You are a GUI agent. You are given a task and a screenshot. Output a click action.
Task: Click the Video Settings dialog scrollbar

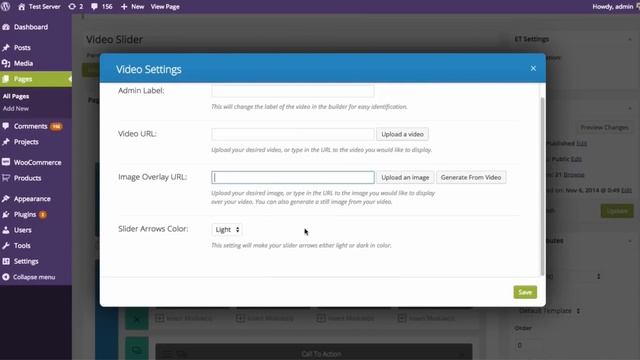(x=542, y=186)
